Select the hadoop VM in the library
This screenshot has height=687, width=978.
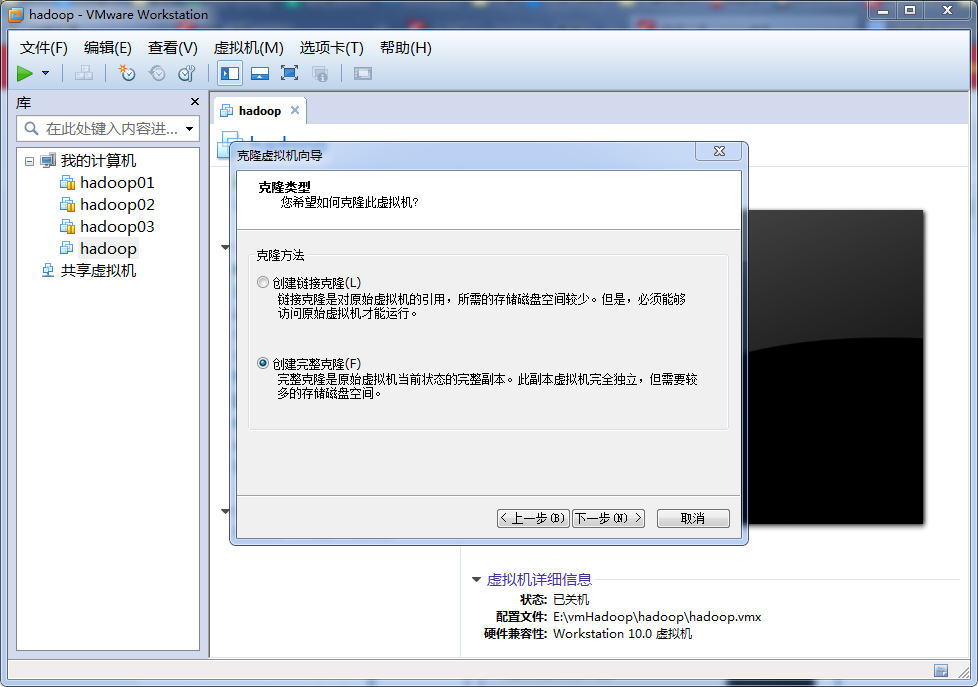pyautogui.click(x=108, y=248)
